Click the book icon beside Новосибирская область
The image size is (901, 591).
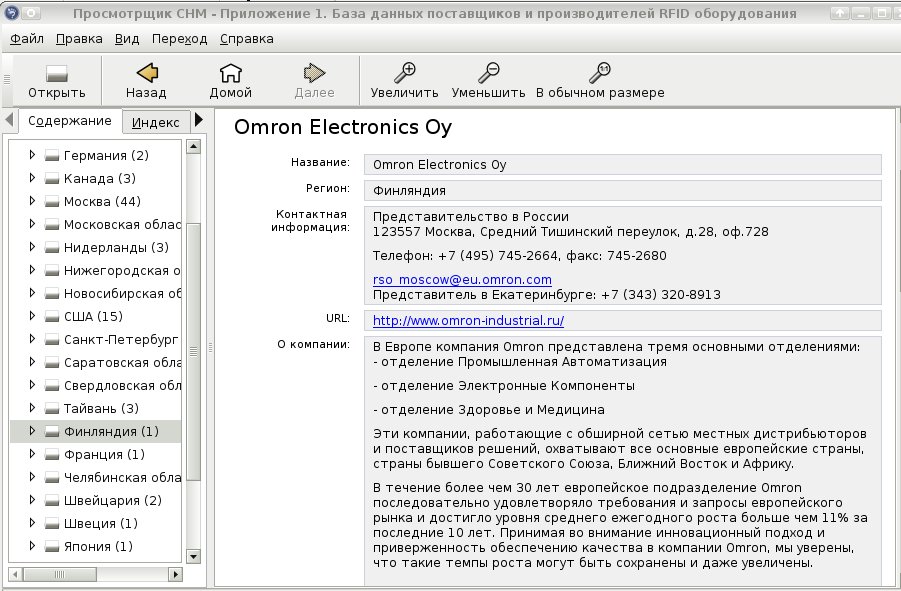pyautogui.click(x=52, y=293)
